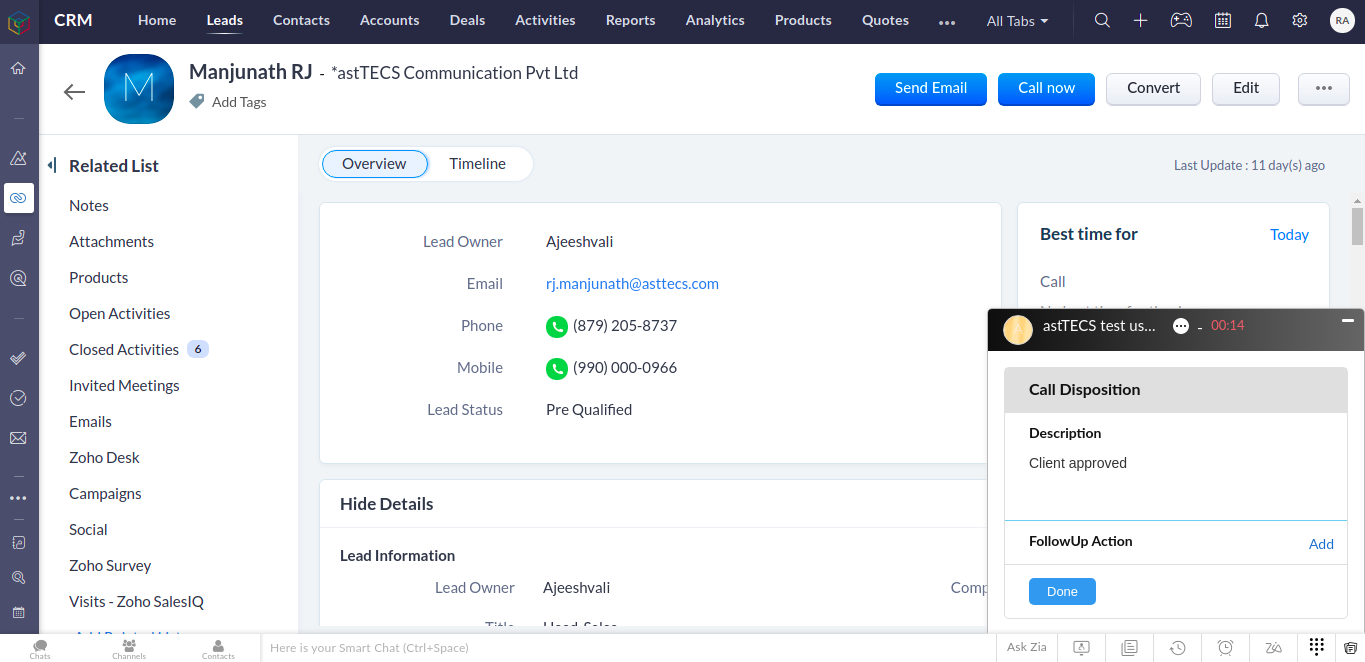
Task: Collapse the Related List panel
Action: pos(52,166)
